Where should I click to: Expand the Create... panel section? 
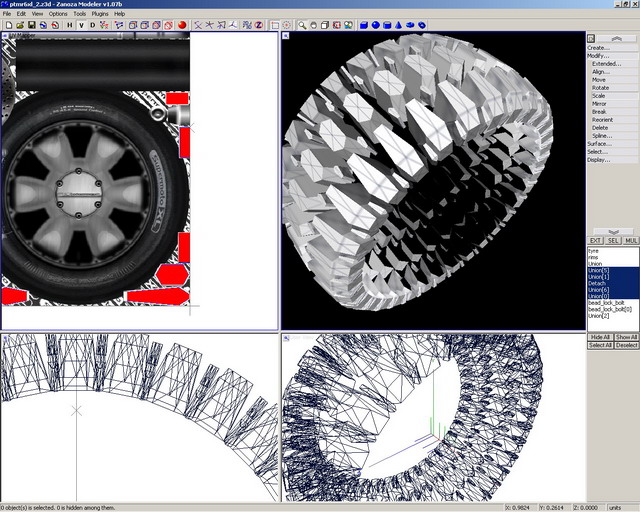(x=598, y=47)
